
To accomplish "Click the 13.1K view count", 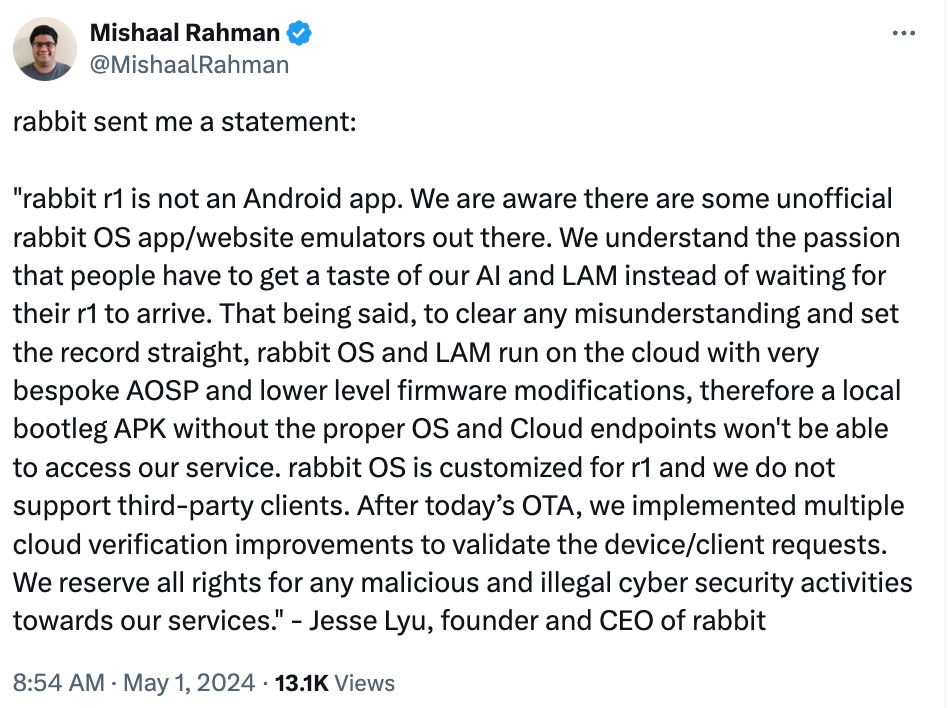I will [302, 684].
